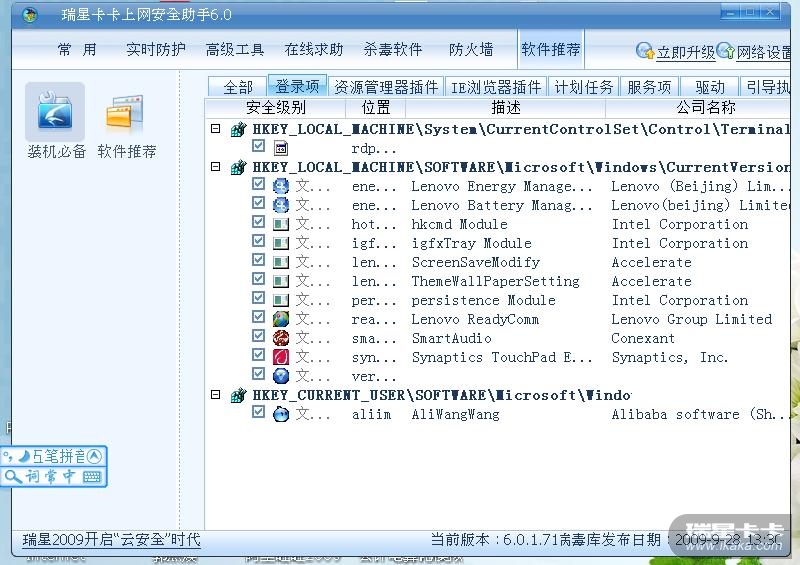Screen dimensions: 800x565
Task: Uncheck Lenovo ReadyComm entry
Action: tap(259, 316)
